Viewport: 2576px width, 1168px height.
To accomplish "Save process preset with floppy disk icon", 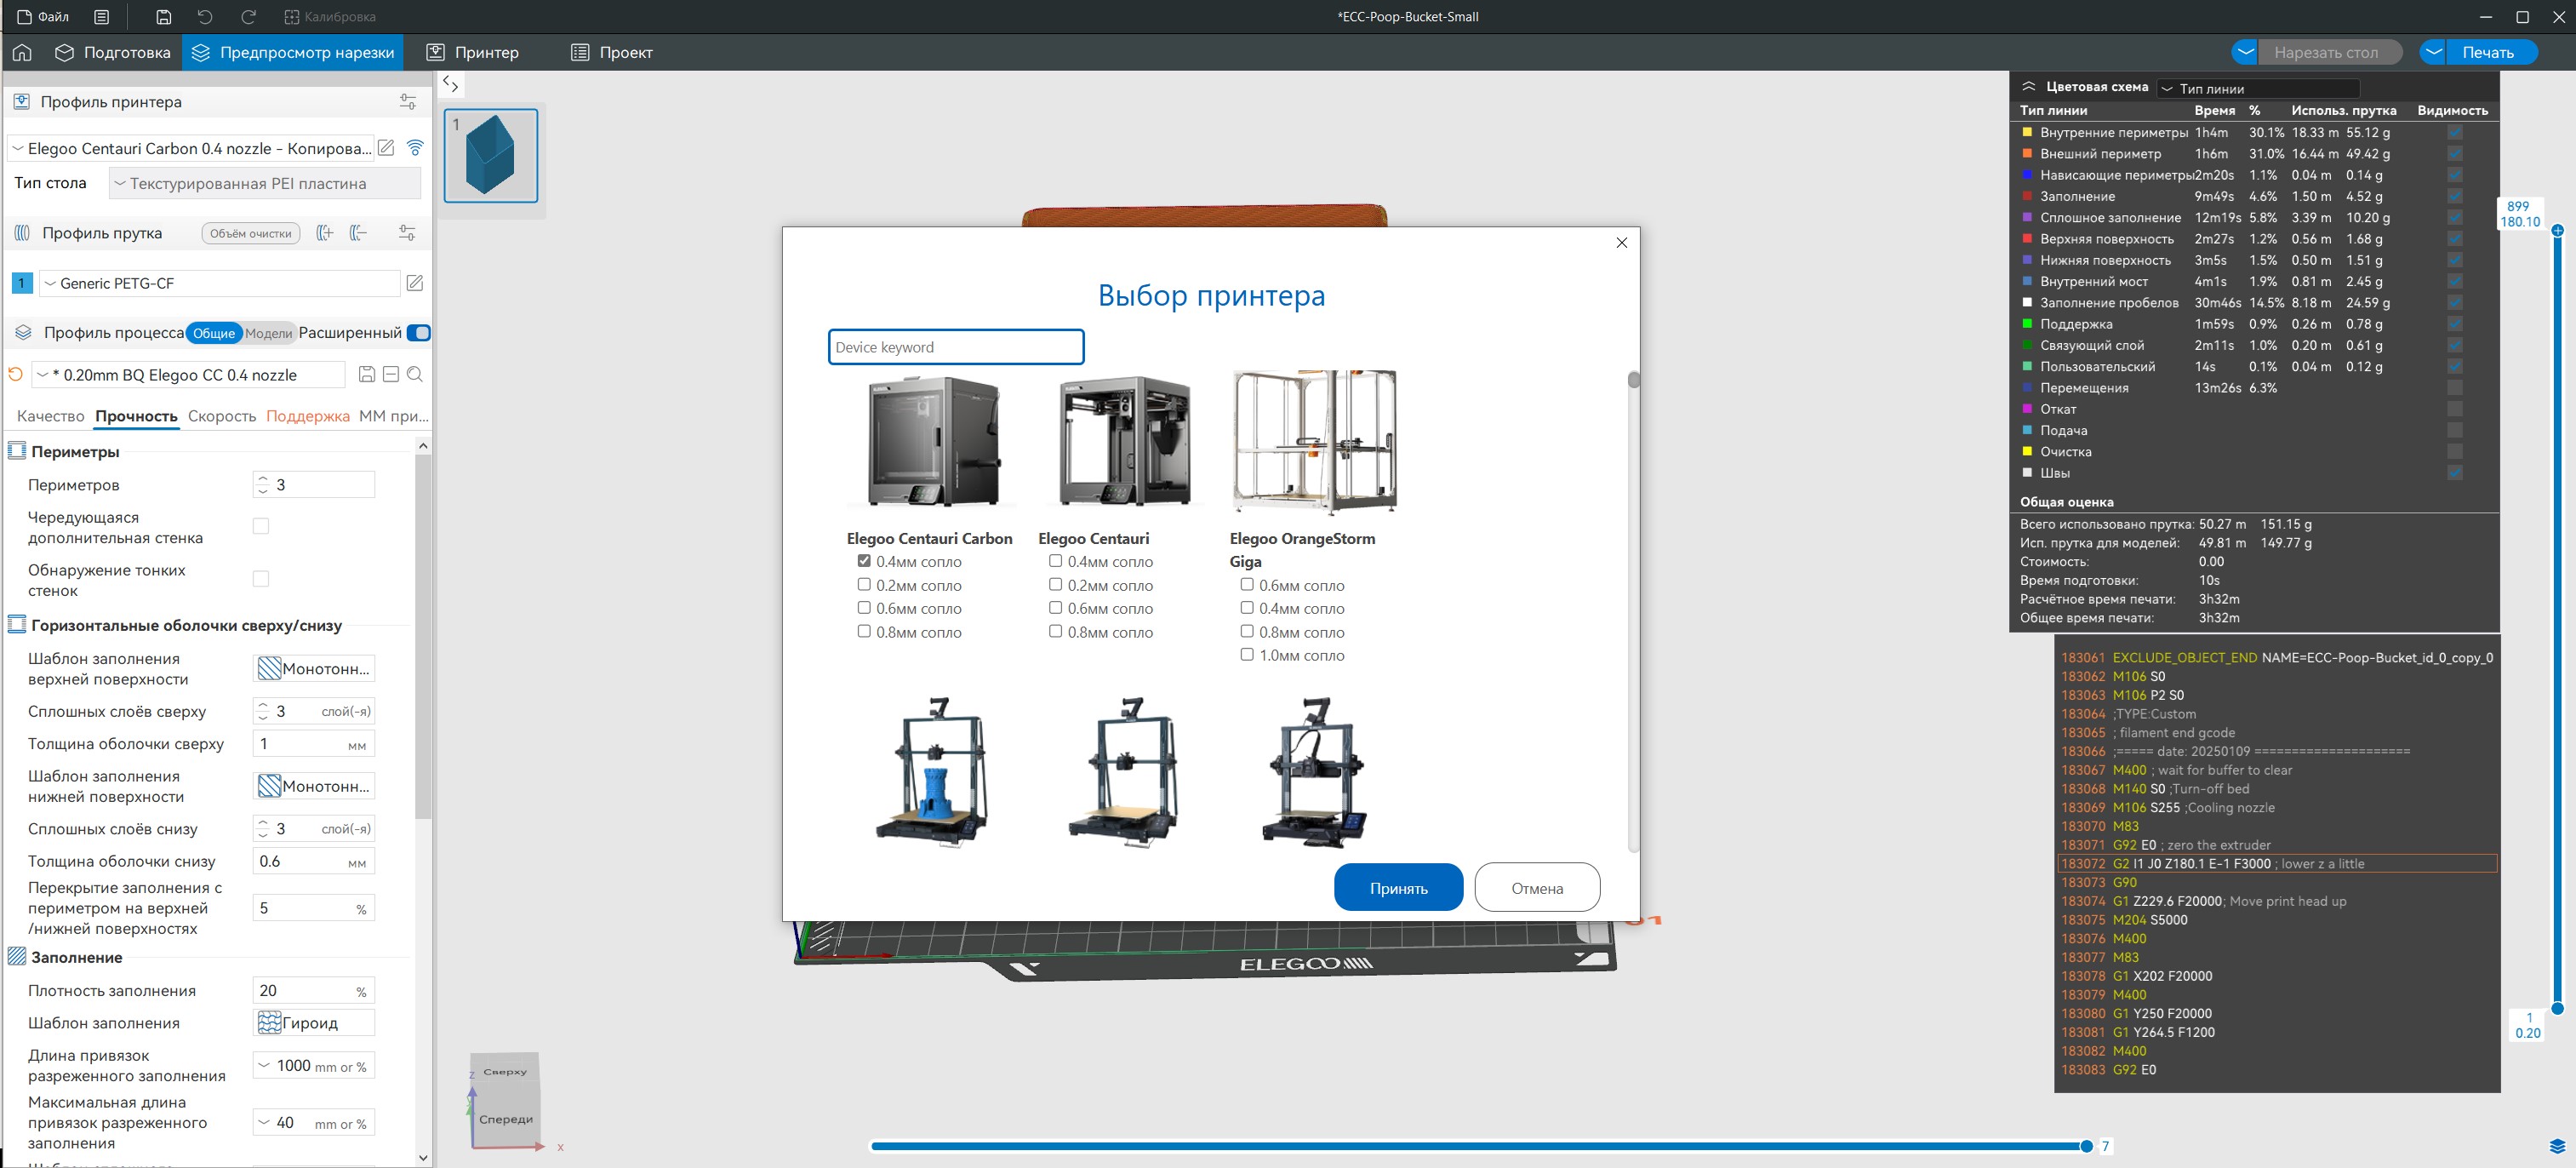I will click(x=367, y=374).
